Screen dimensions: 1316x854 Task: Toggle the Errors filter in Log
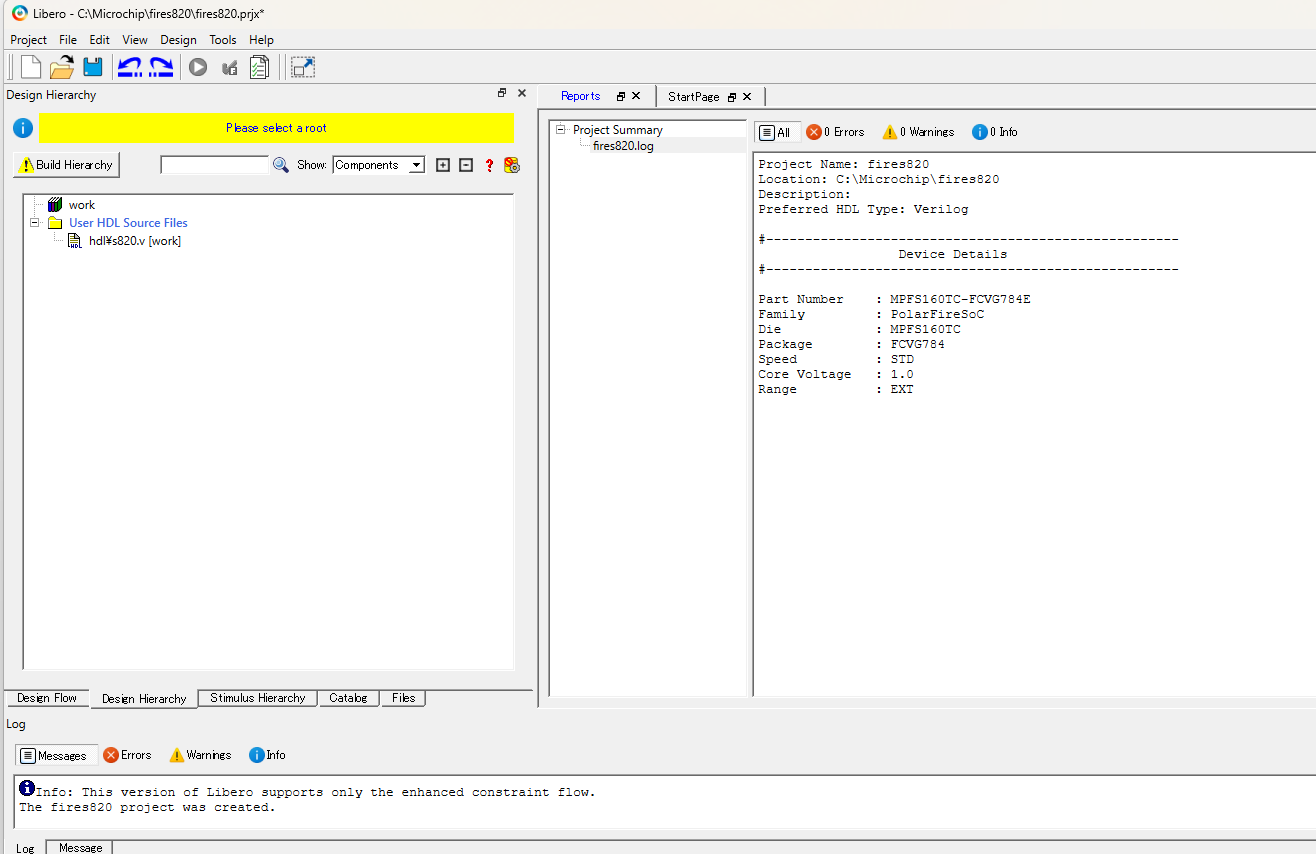pos(128,755)
